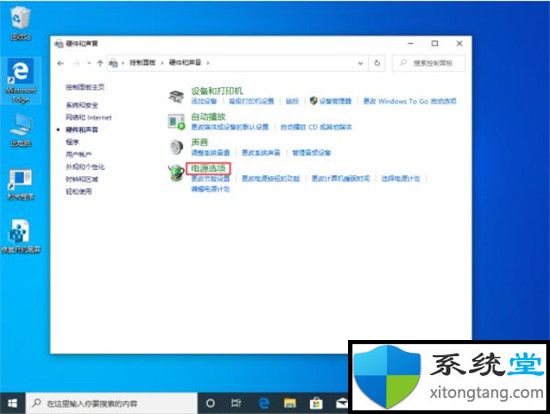Open the Sound speaker icon

176,147
